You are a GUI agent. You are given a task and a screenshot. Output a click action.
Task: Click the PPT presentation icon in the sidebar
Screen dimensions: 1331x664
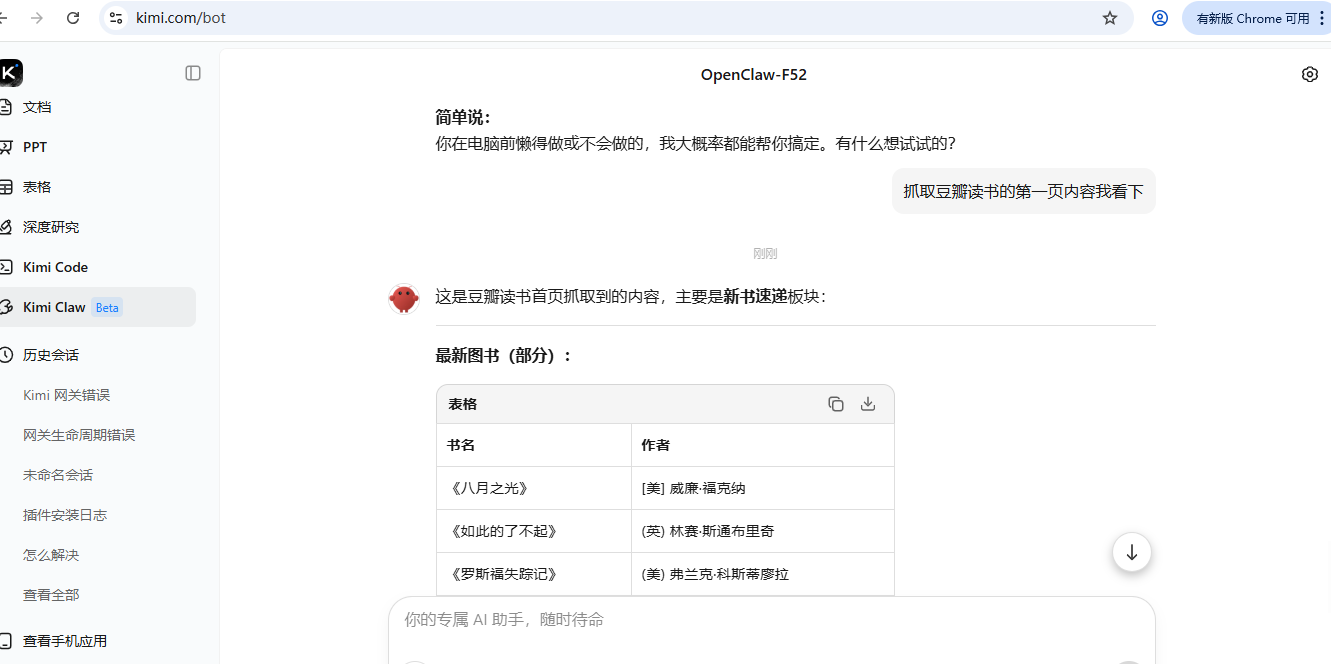(x=6, y=147)
